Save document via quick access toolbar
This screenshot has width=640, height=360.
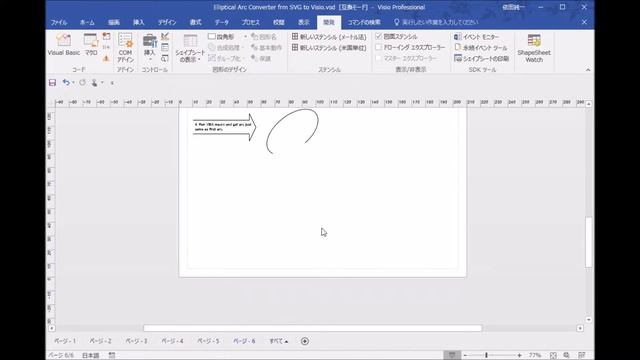coord(52,82)
